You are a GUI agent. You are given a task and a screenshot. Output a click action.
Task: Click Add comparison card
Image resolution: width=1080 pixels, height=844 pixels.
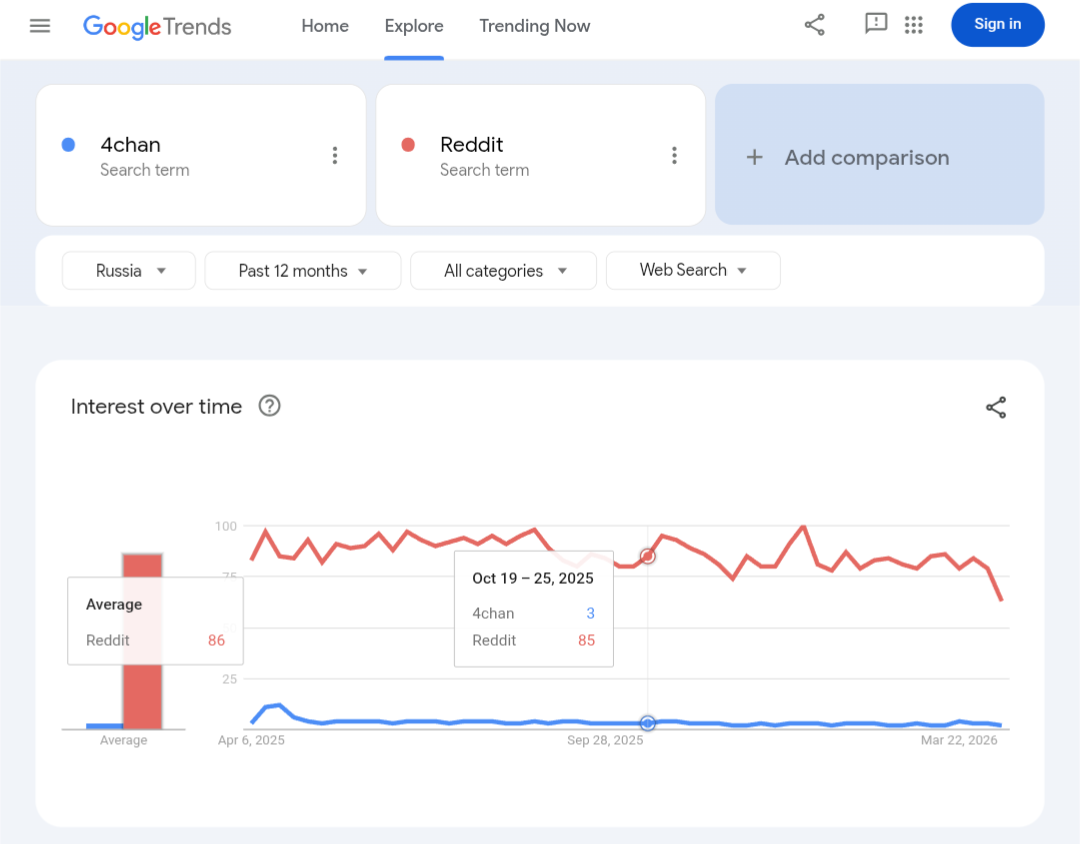pyautogui.click(x=880, y=155)
